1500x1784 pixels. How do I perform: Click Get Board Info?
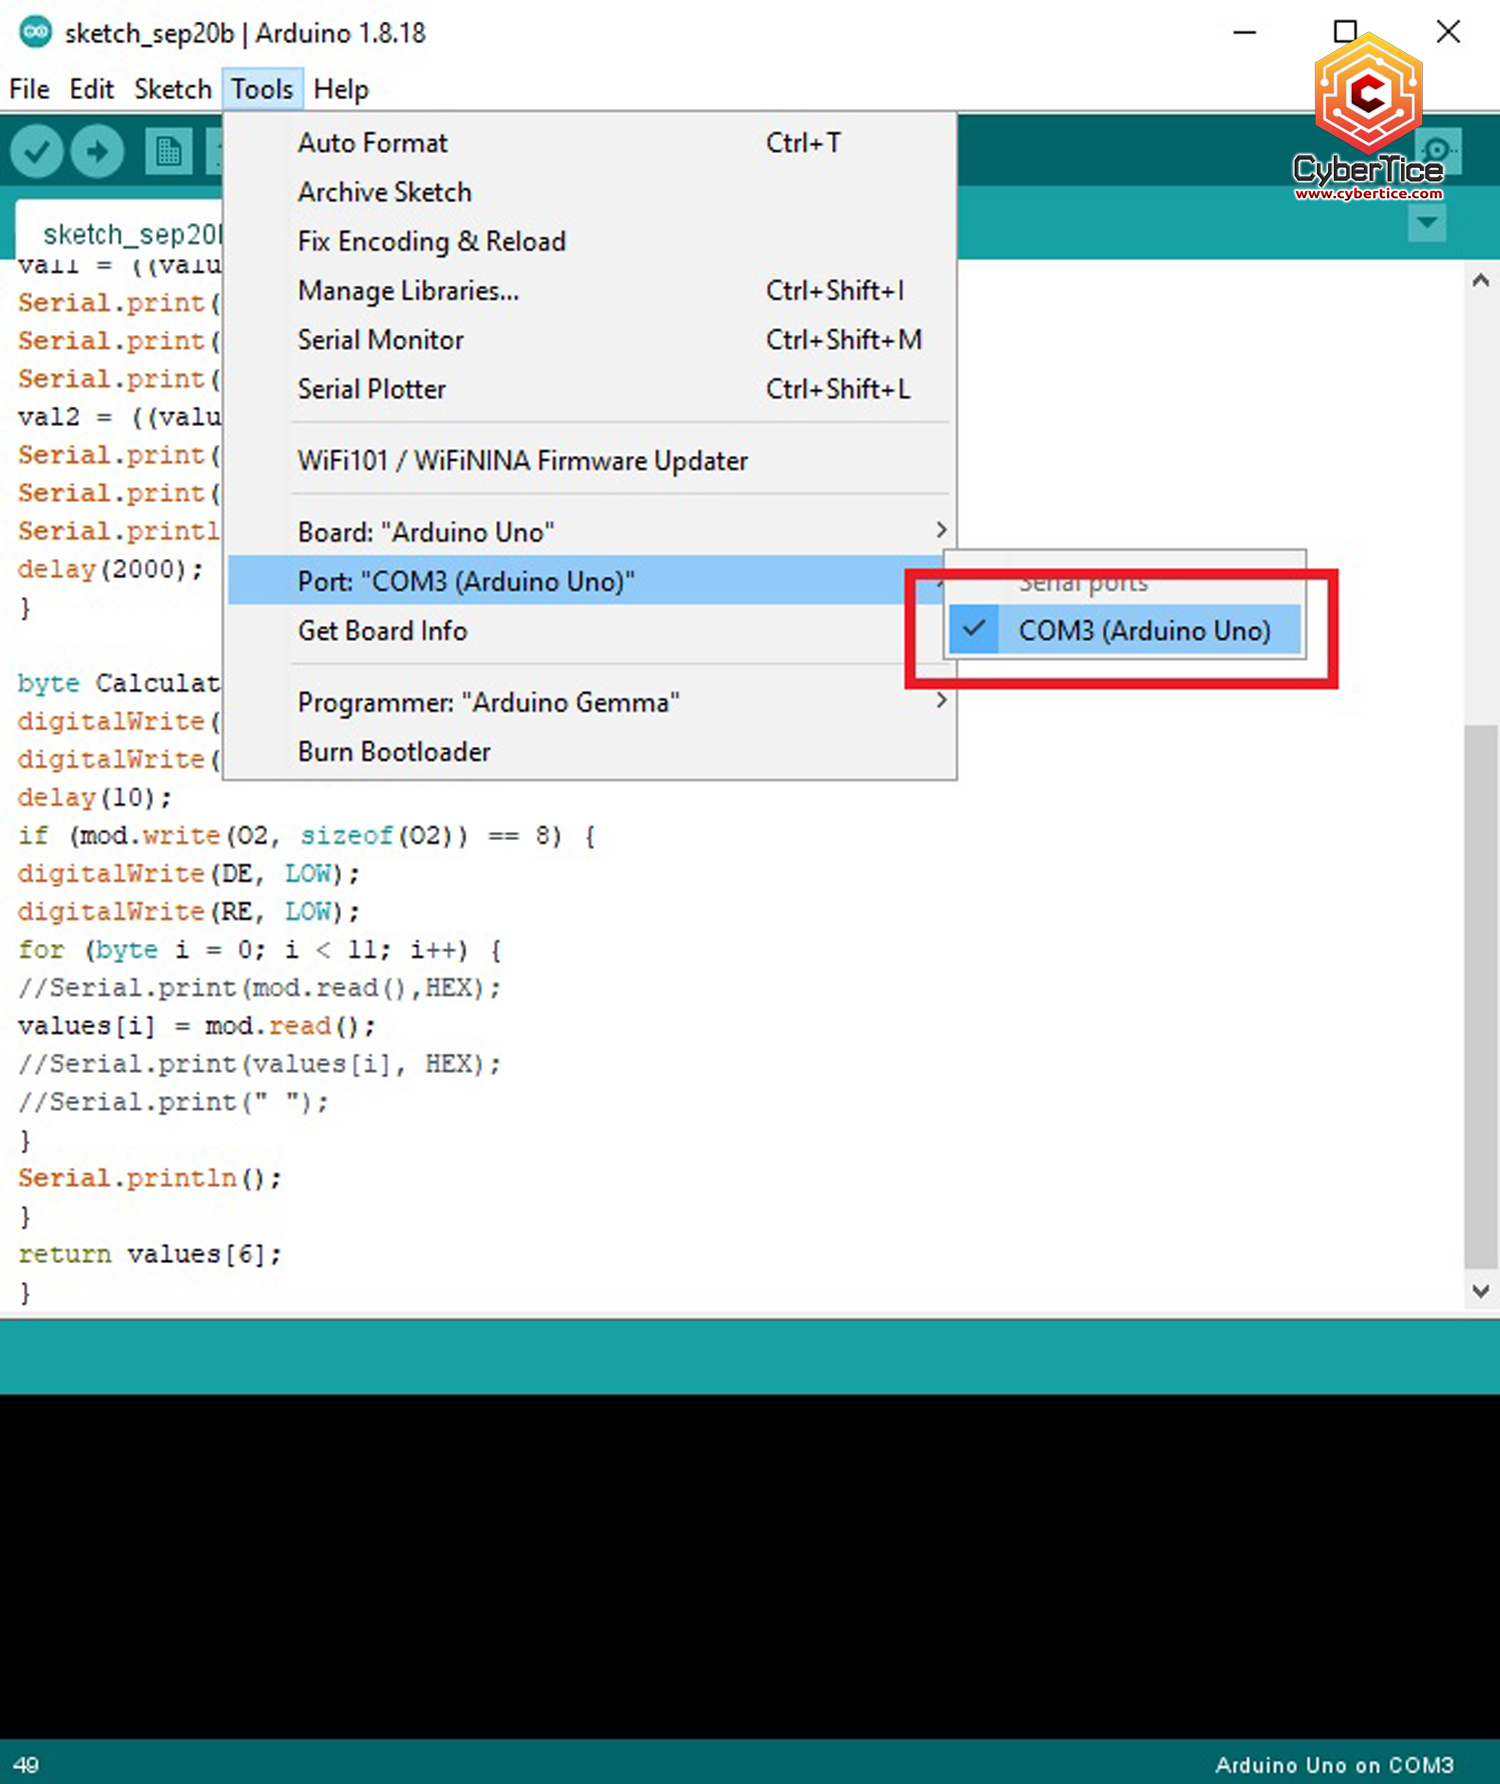(x=382, y=631)
